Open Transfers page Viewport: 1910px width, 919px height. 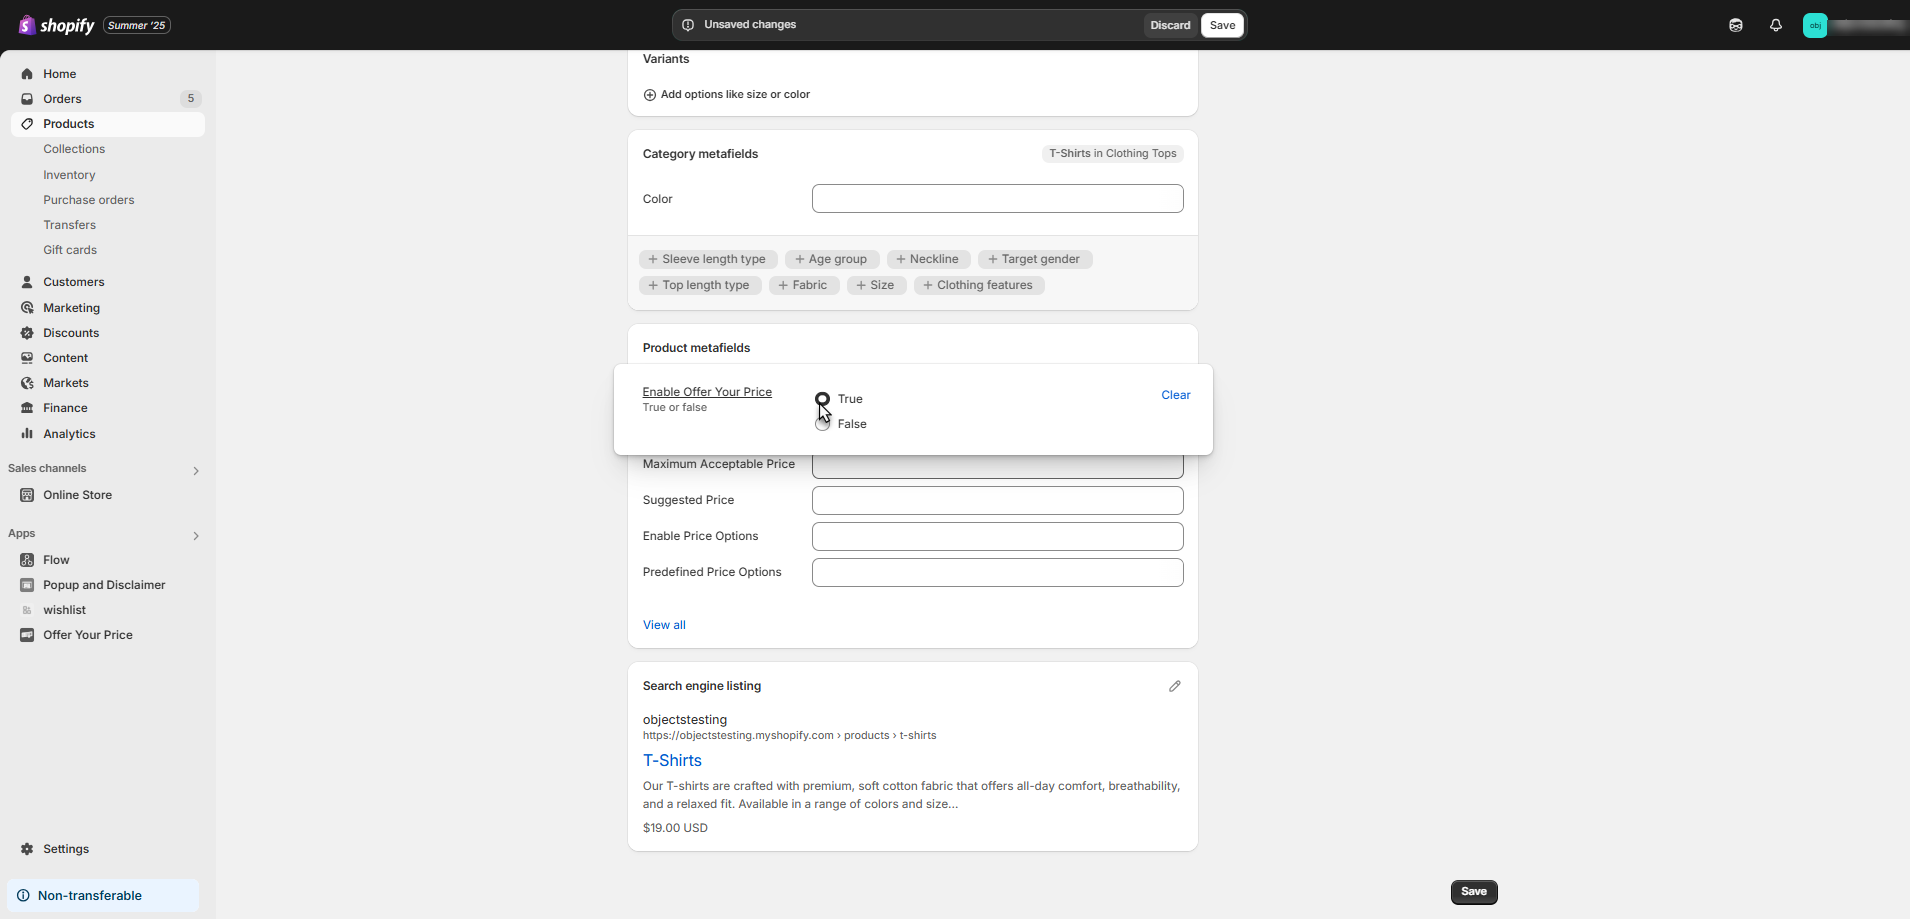[70, 225]
